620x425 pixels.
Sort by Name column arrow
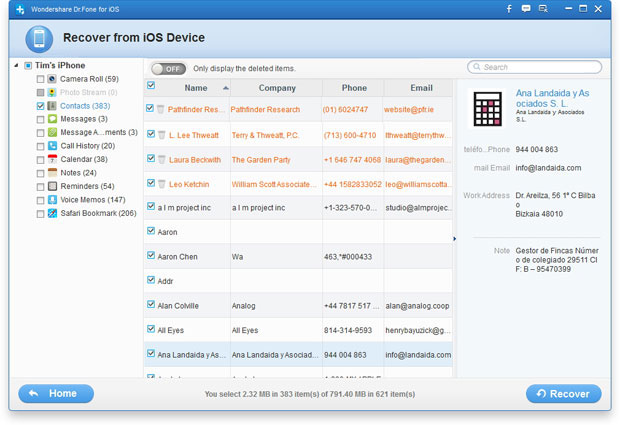click(x=226, y=88)
